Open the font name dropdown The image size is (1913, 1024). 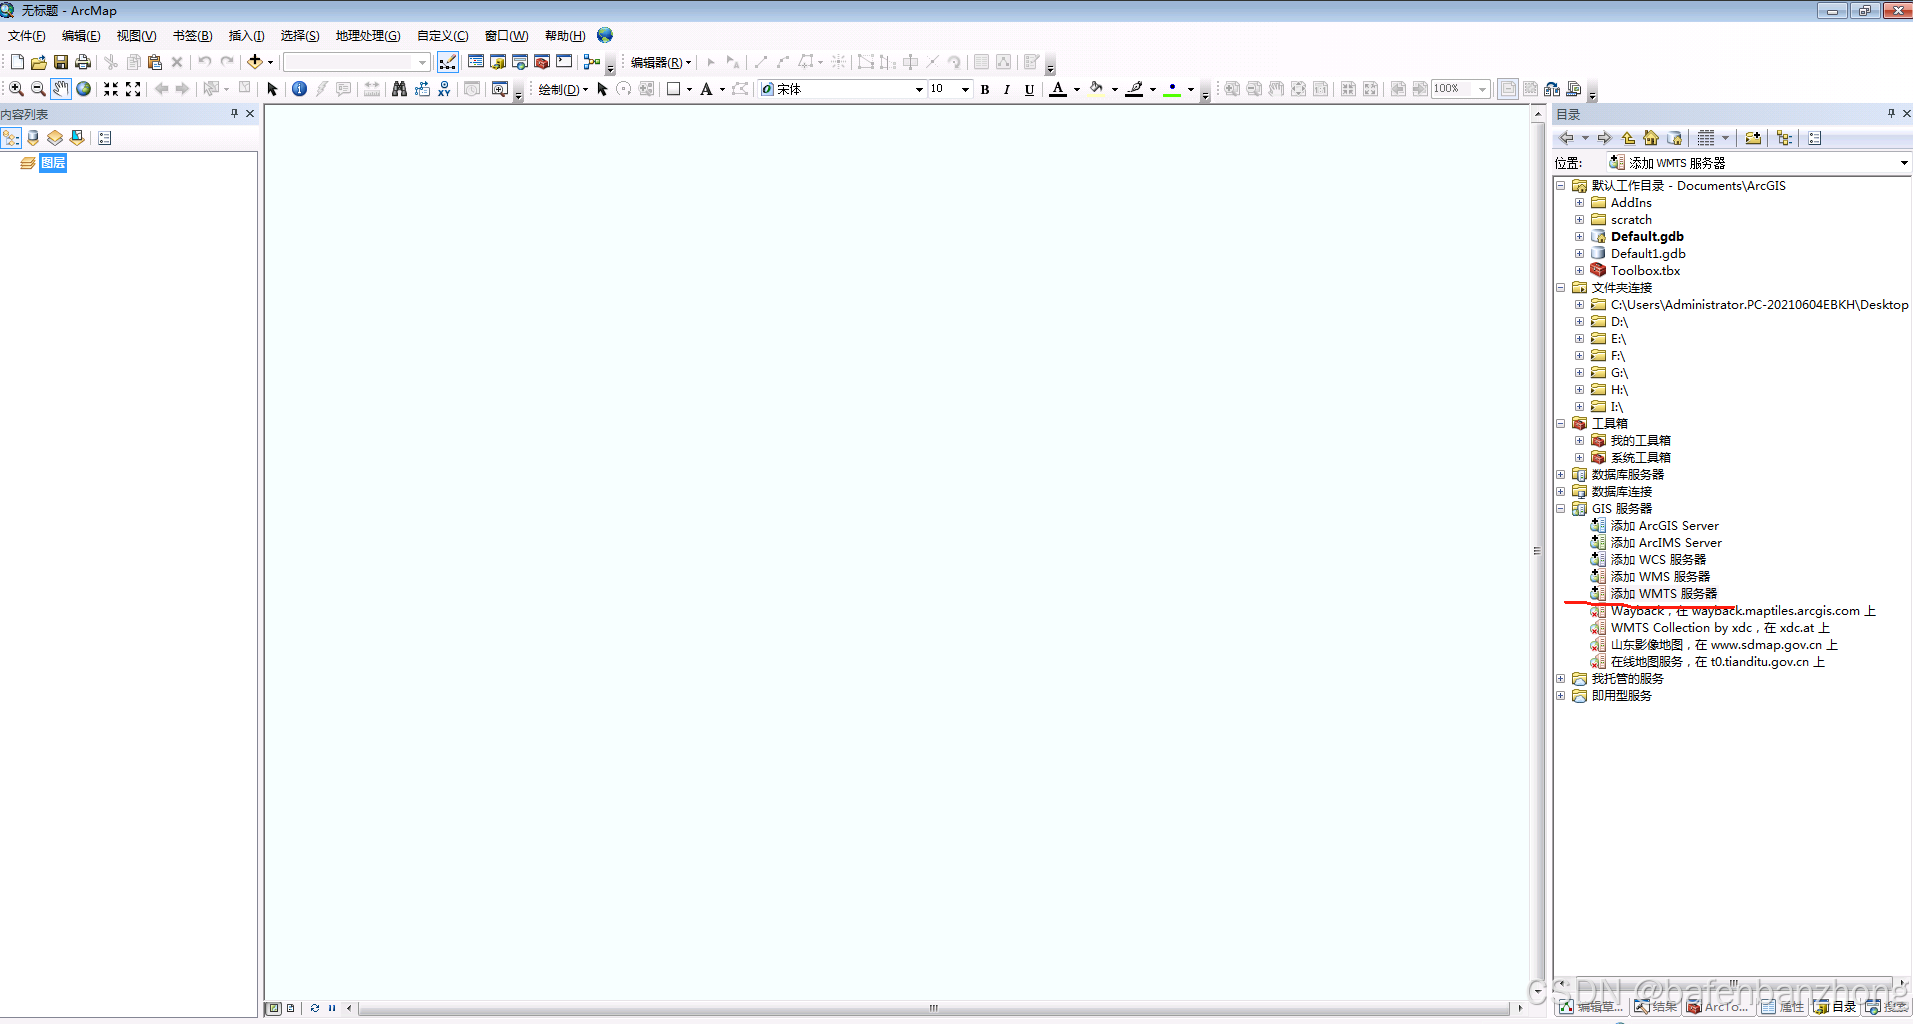[x=919, y=89]
